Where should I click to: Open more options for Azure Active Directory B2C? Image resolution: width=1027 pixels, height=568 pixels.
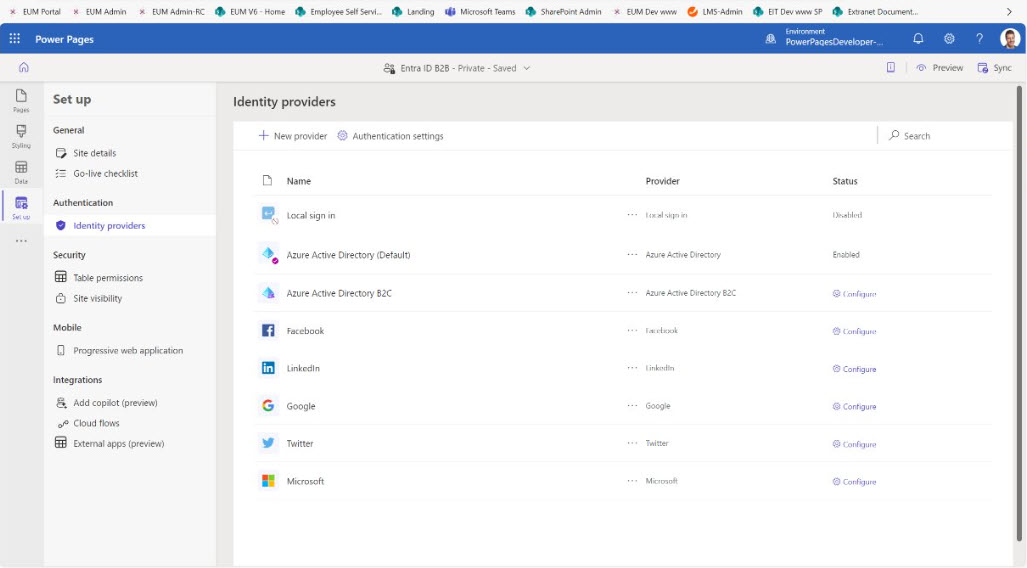coord(632,293)
